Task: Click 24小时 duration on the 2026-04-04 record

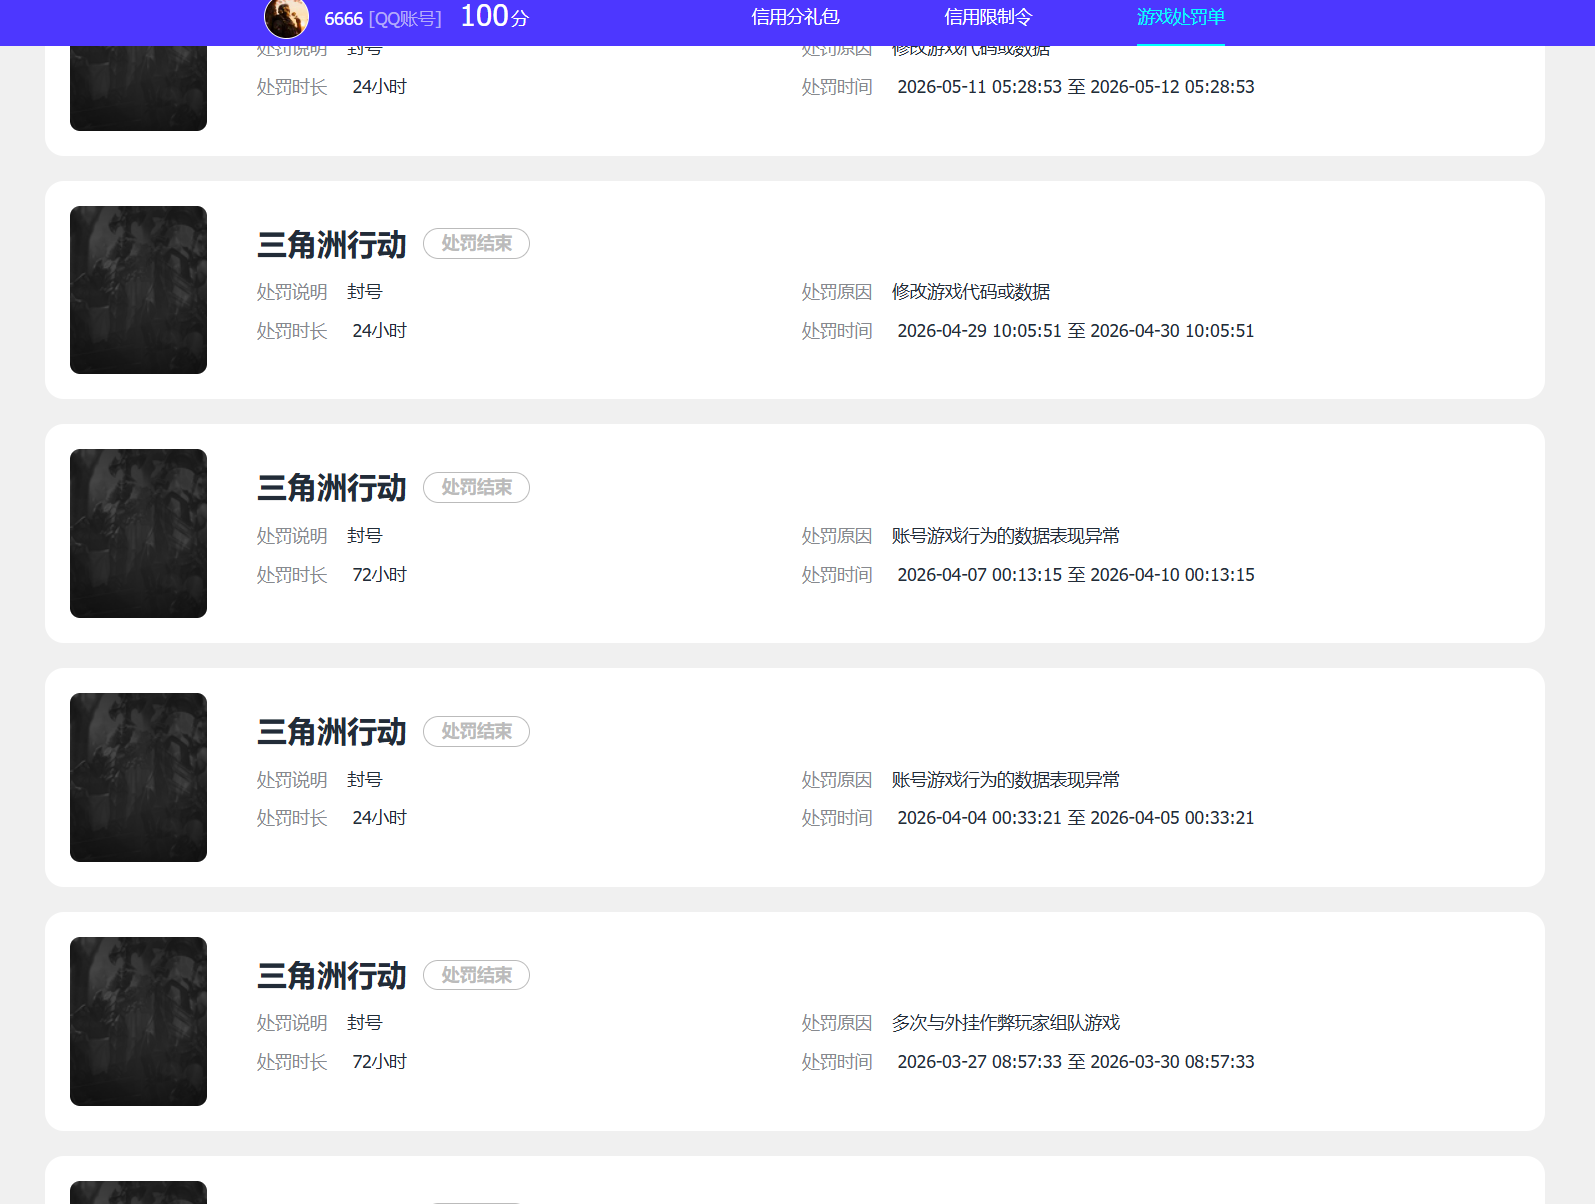Action: click(x=380, y=818)
